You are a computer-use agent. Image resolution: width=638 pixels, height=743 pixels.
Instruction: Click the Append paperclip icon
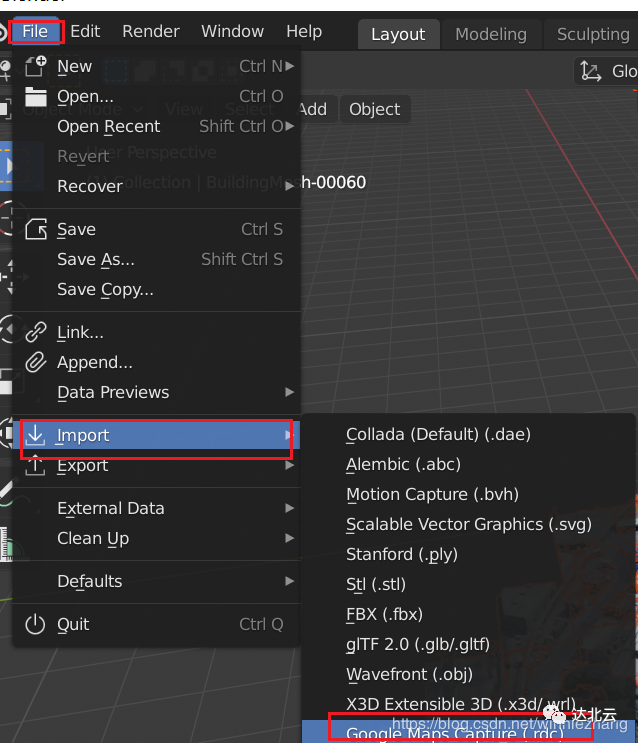[x=36, y=362]
